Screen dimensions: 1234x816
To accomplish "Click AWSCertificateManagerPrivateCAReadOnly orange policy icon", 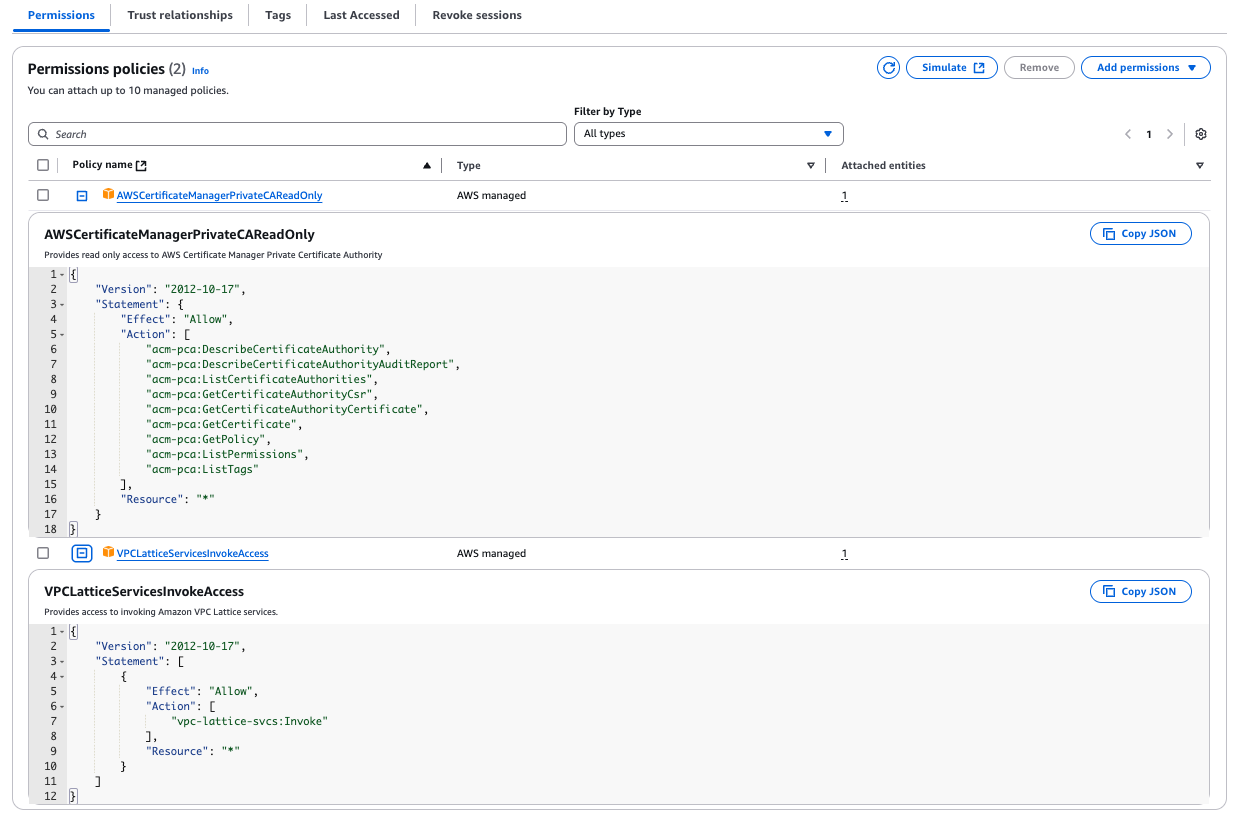I will [108, 195].
